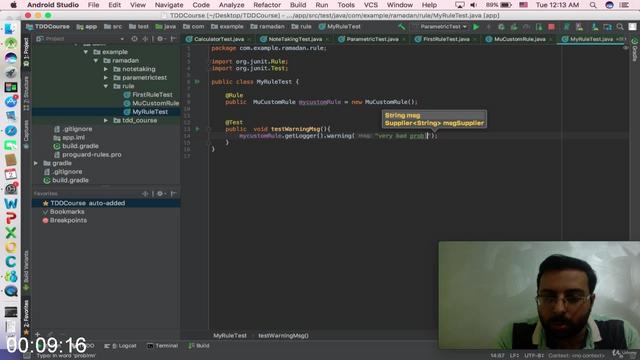Open the Refactor menu

pyautogui.click(x=267, y=5)
